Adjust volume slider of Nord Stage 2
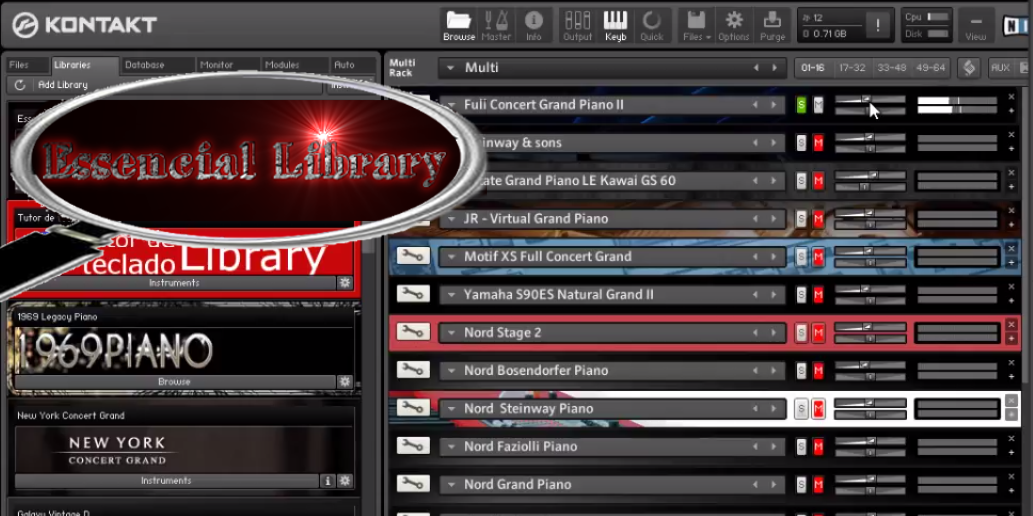1033x516 pixels. point(870,328)
